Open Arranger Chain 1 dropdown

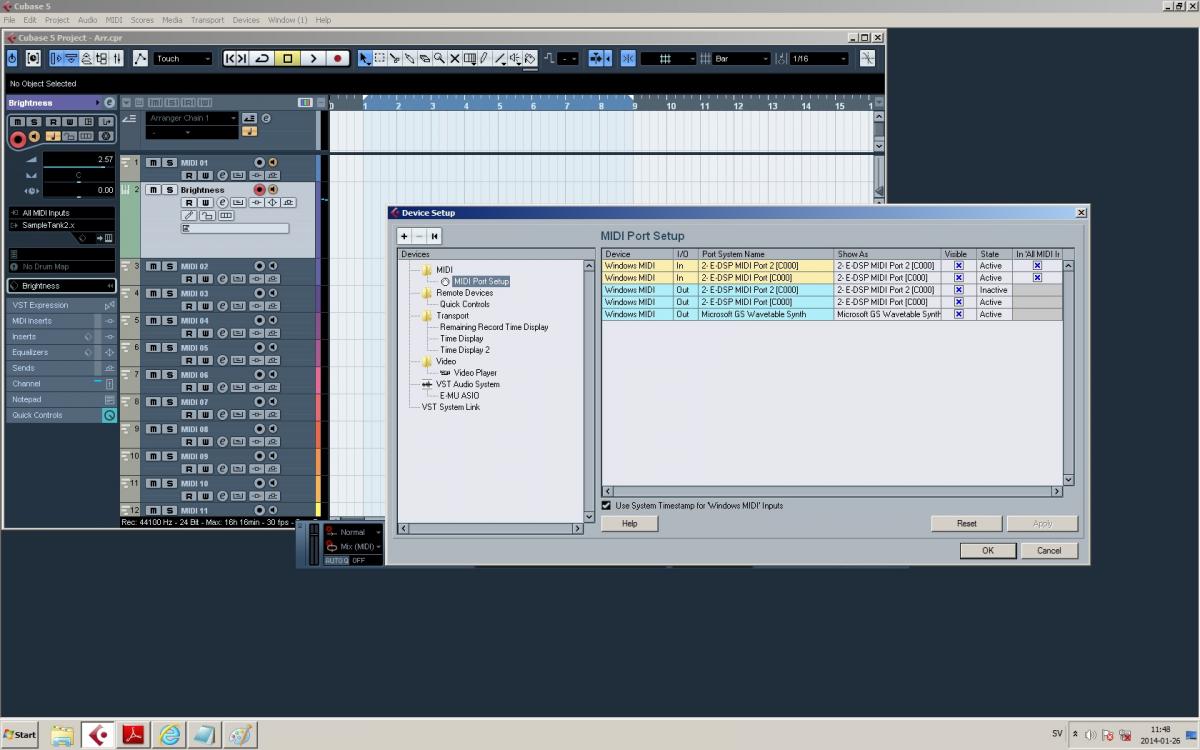tap(192, 118)
